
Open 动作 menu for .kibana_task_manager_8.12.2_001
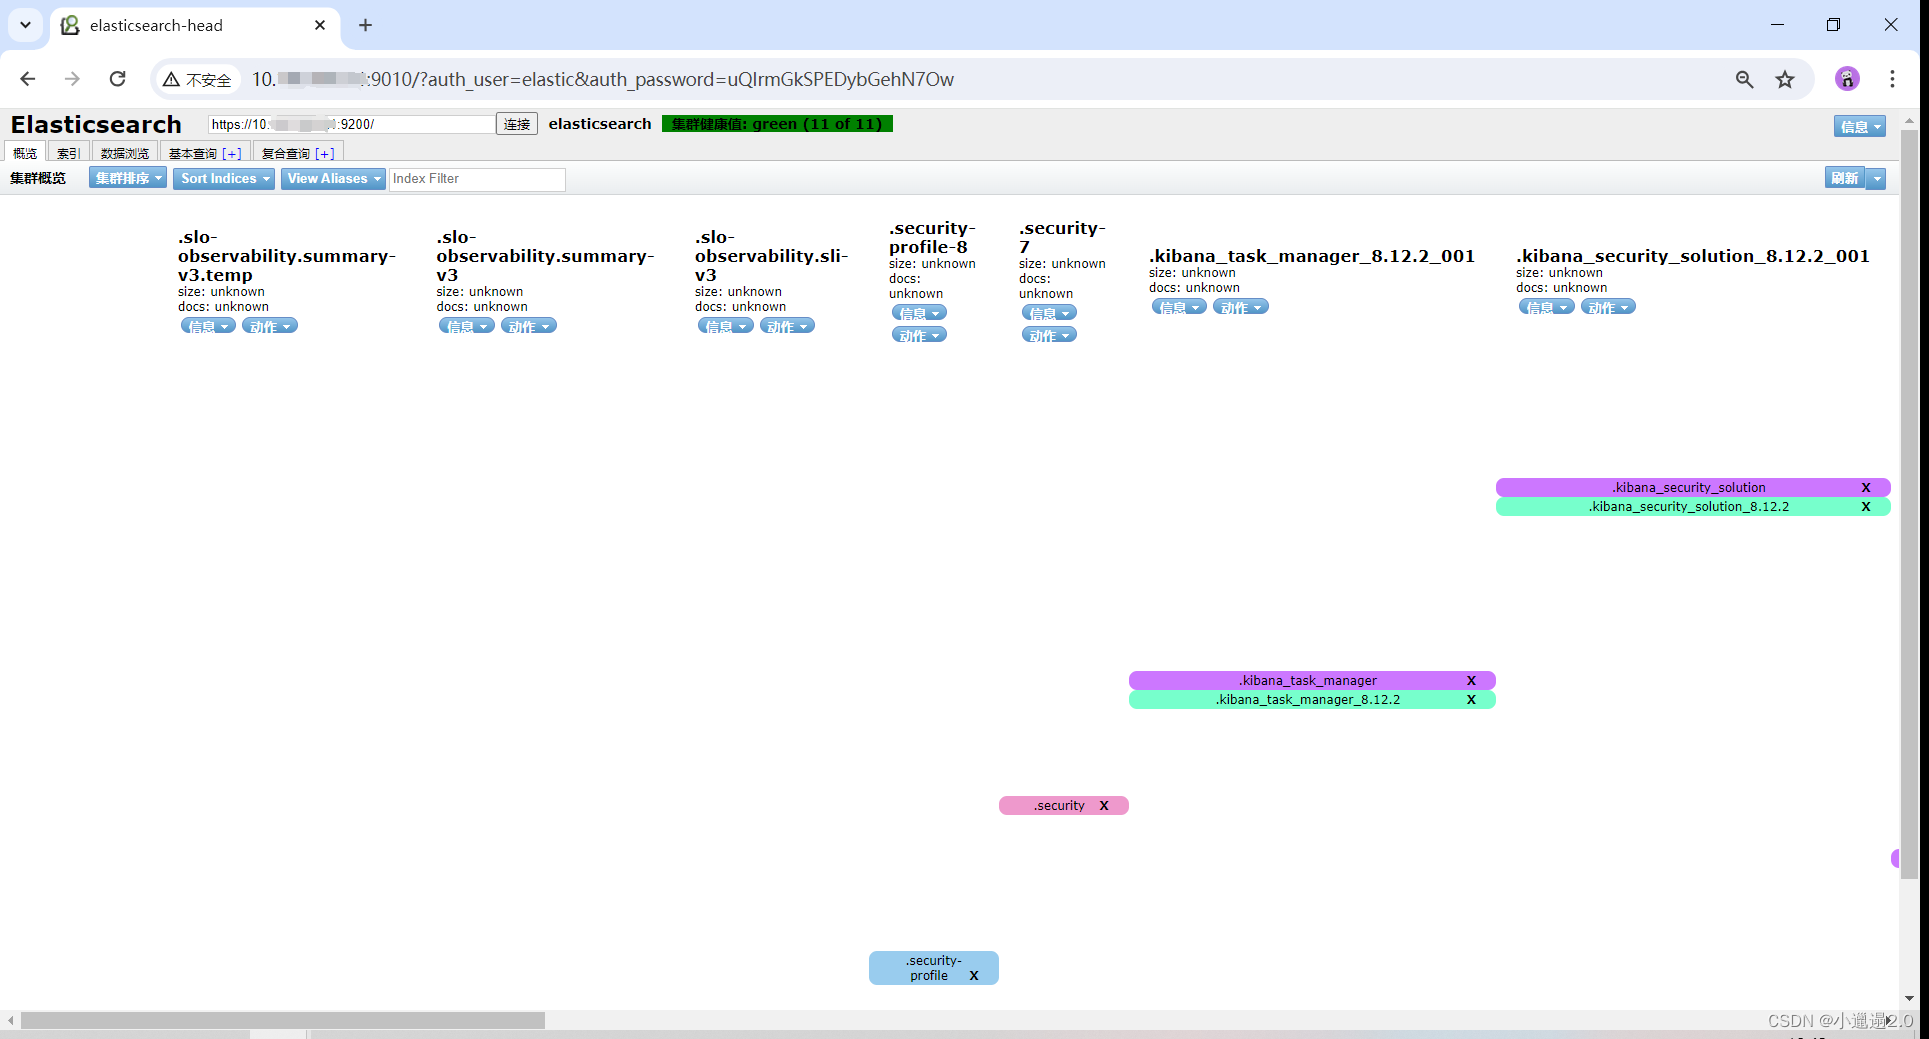pos(1241,307)
